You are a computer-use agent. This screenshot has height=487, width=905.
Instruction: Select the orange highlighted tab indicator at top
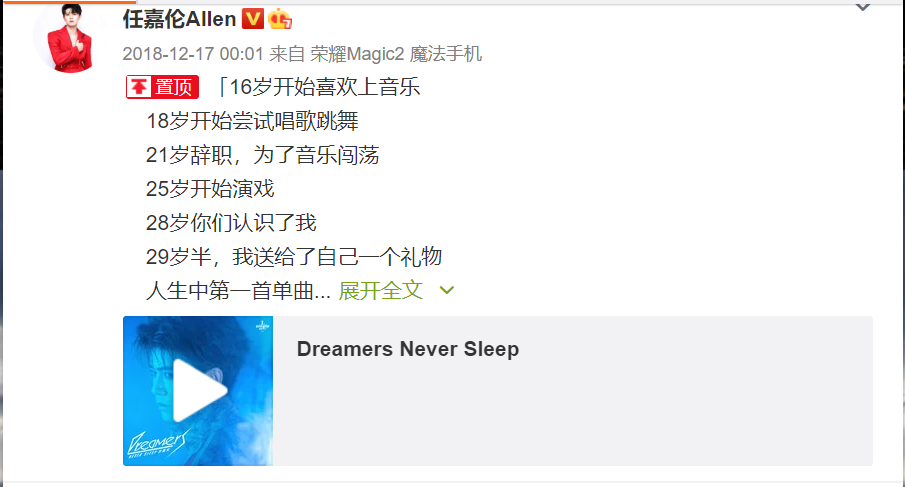click(x=70, y=2)
